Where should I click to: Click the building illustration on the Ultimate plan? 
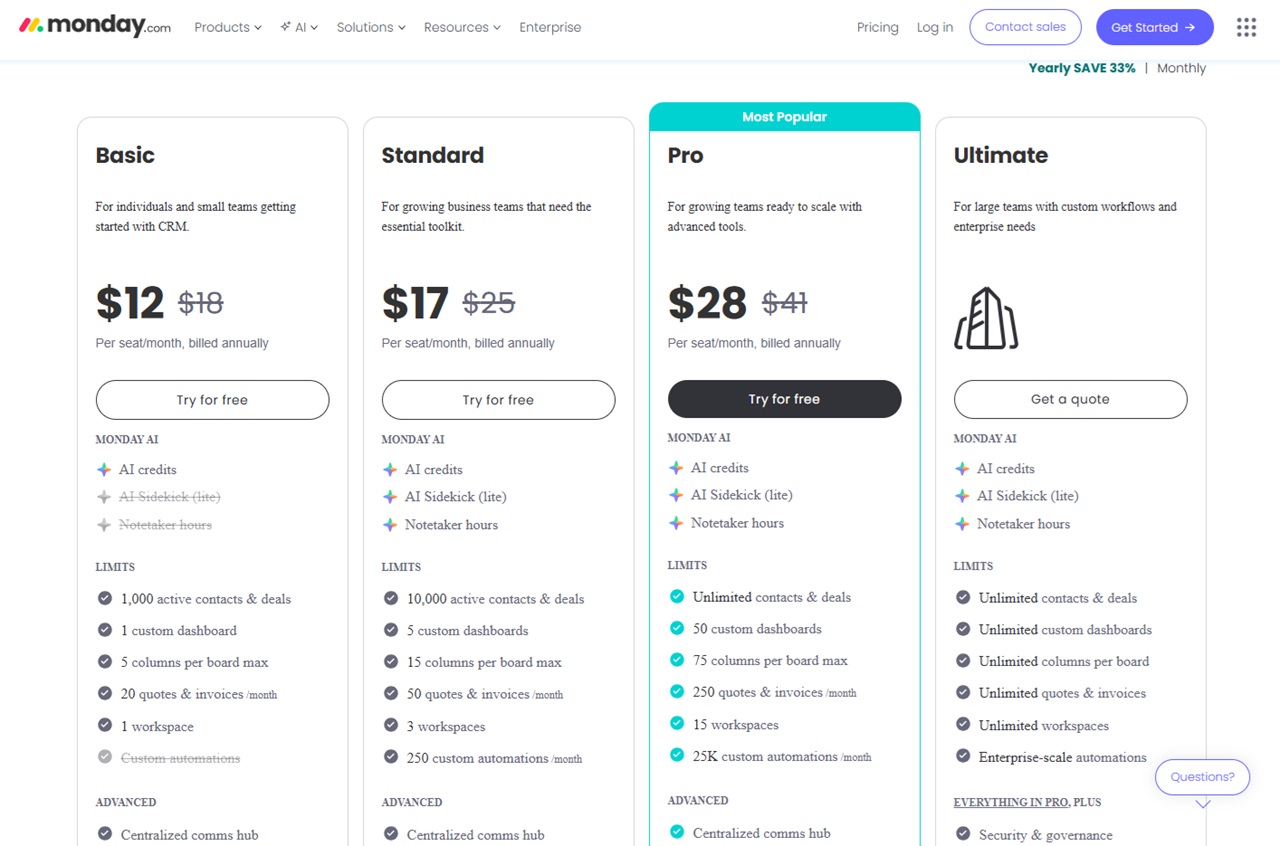tap(986, 319)
